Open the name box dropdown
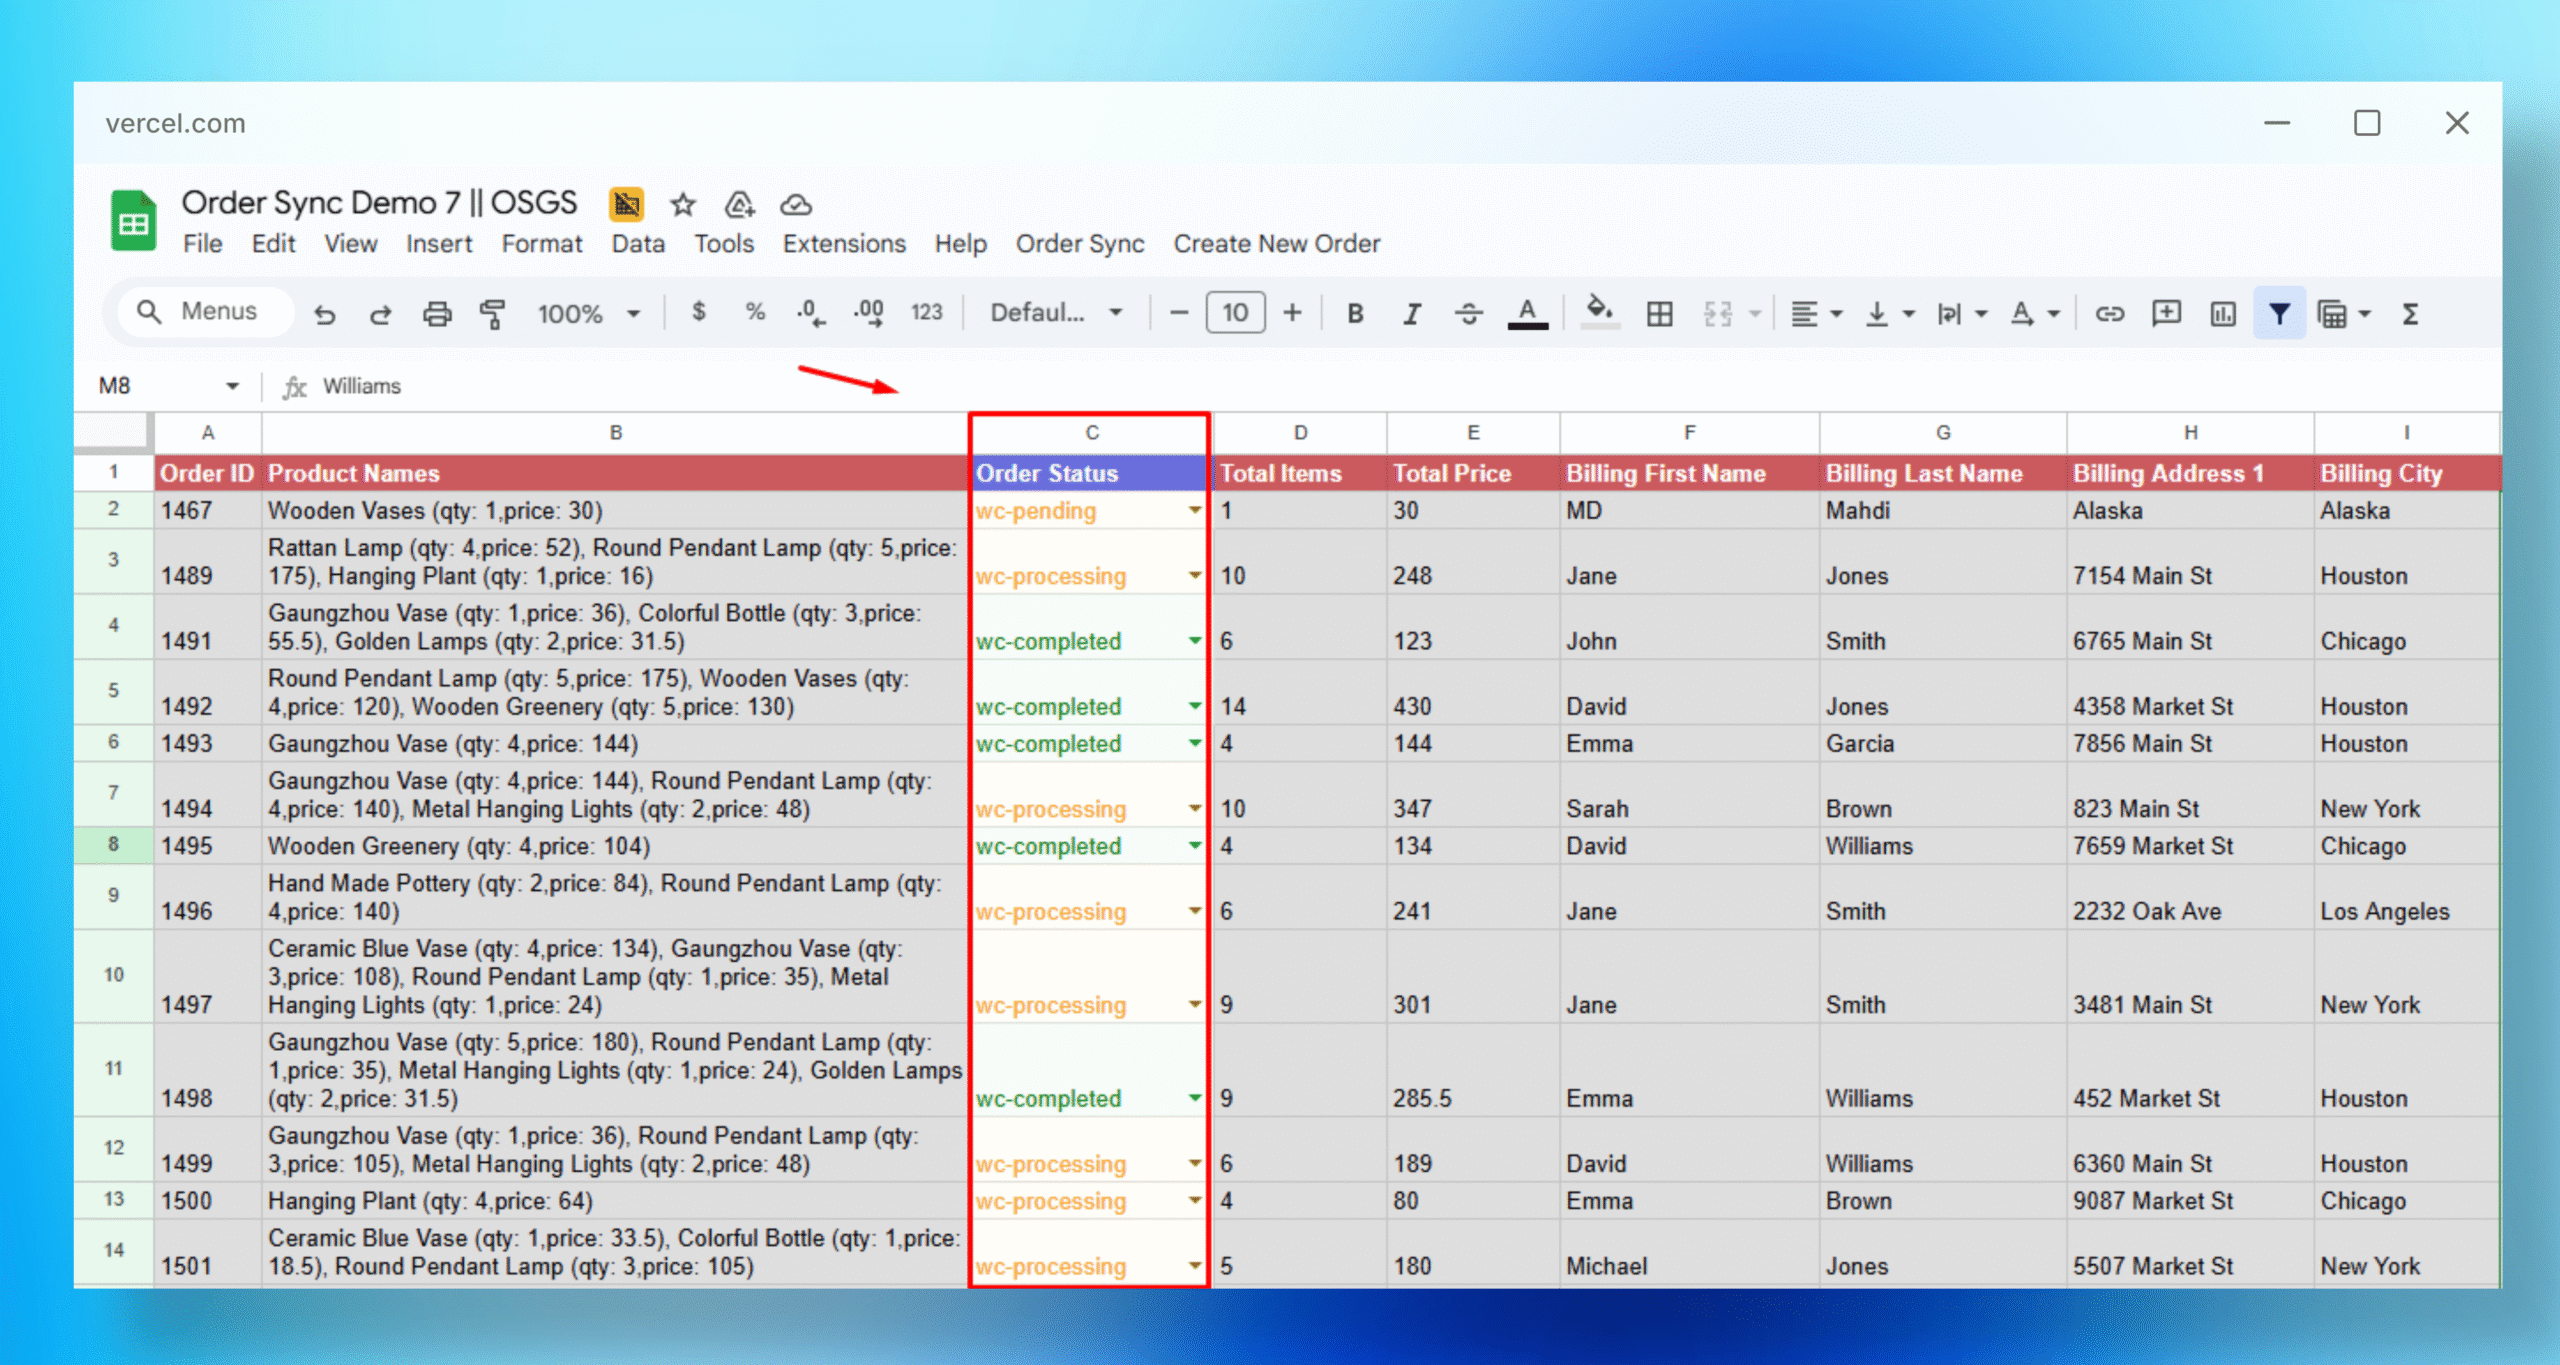2560x1365 pixels. tap(232, 386)
